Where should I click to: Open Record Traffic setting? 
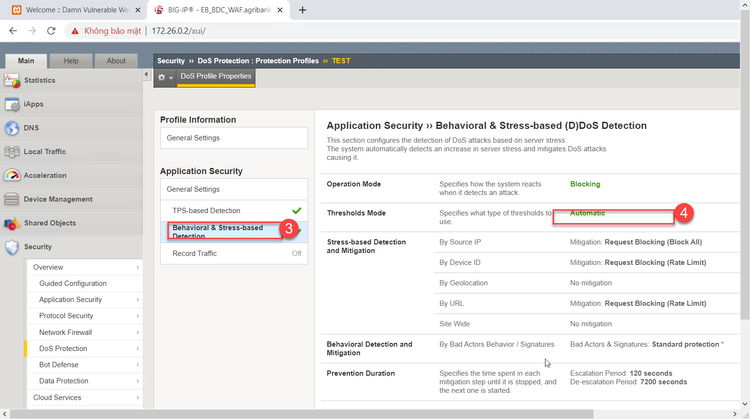click(194, 254)
